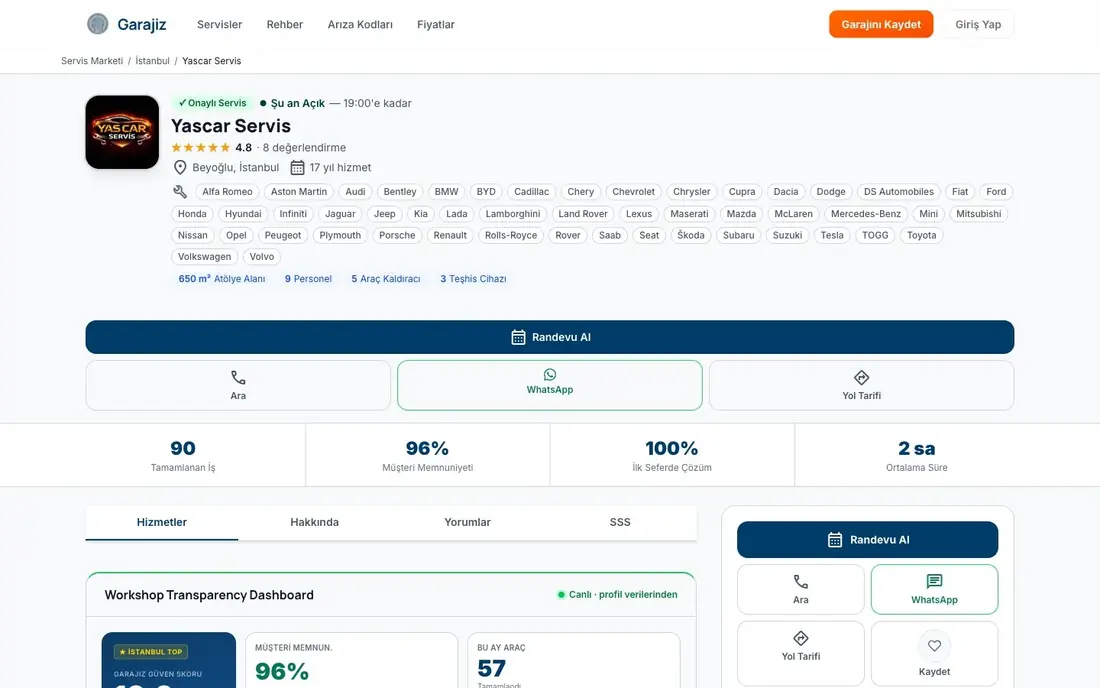The image size is (1100, 688).
Task: Click WhatsApp logo icon in wide button
Action: [550, 375]
